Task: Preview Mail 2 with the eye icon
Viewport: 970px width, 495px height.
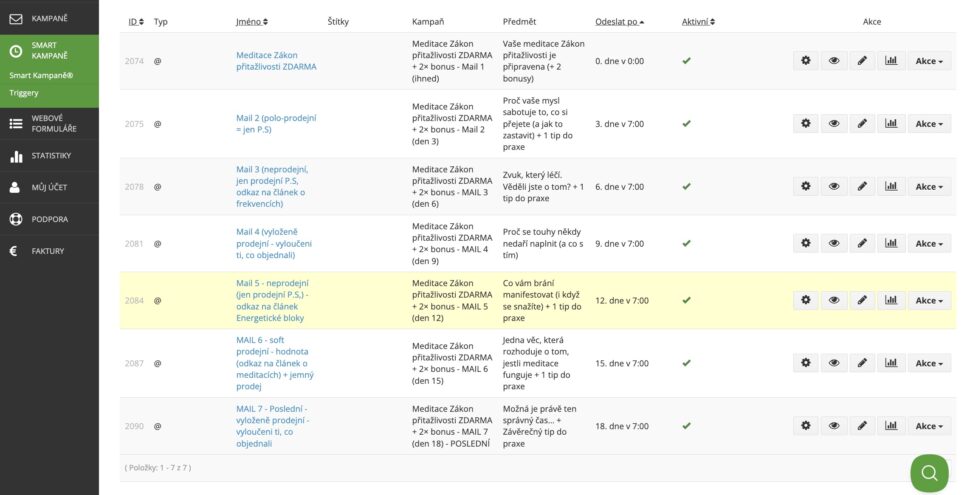Action: (x=834, y=124)
